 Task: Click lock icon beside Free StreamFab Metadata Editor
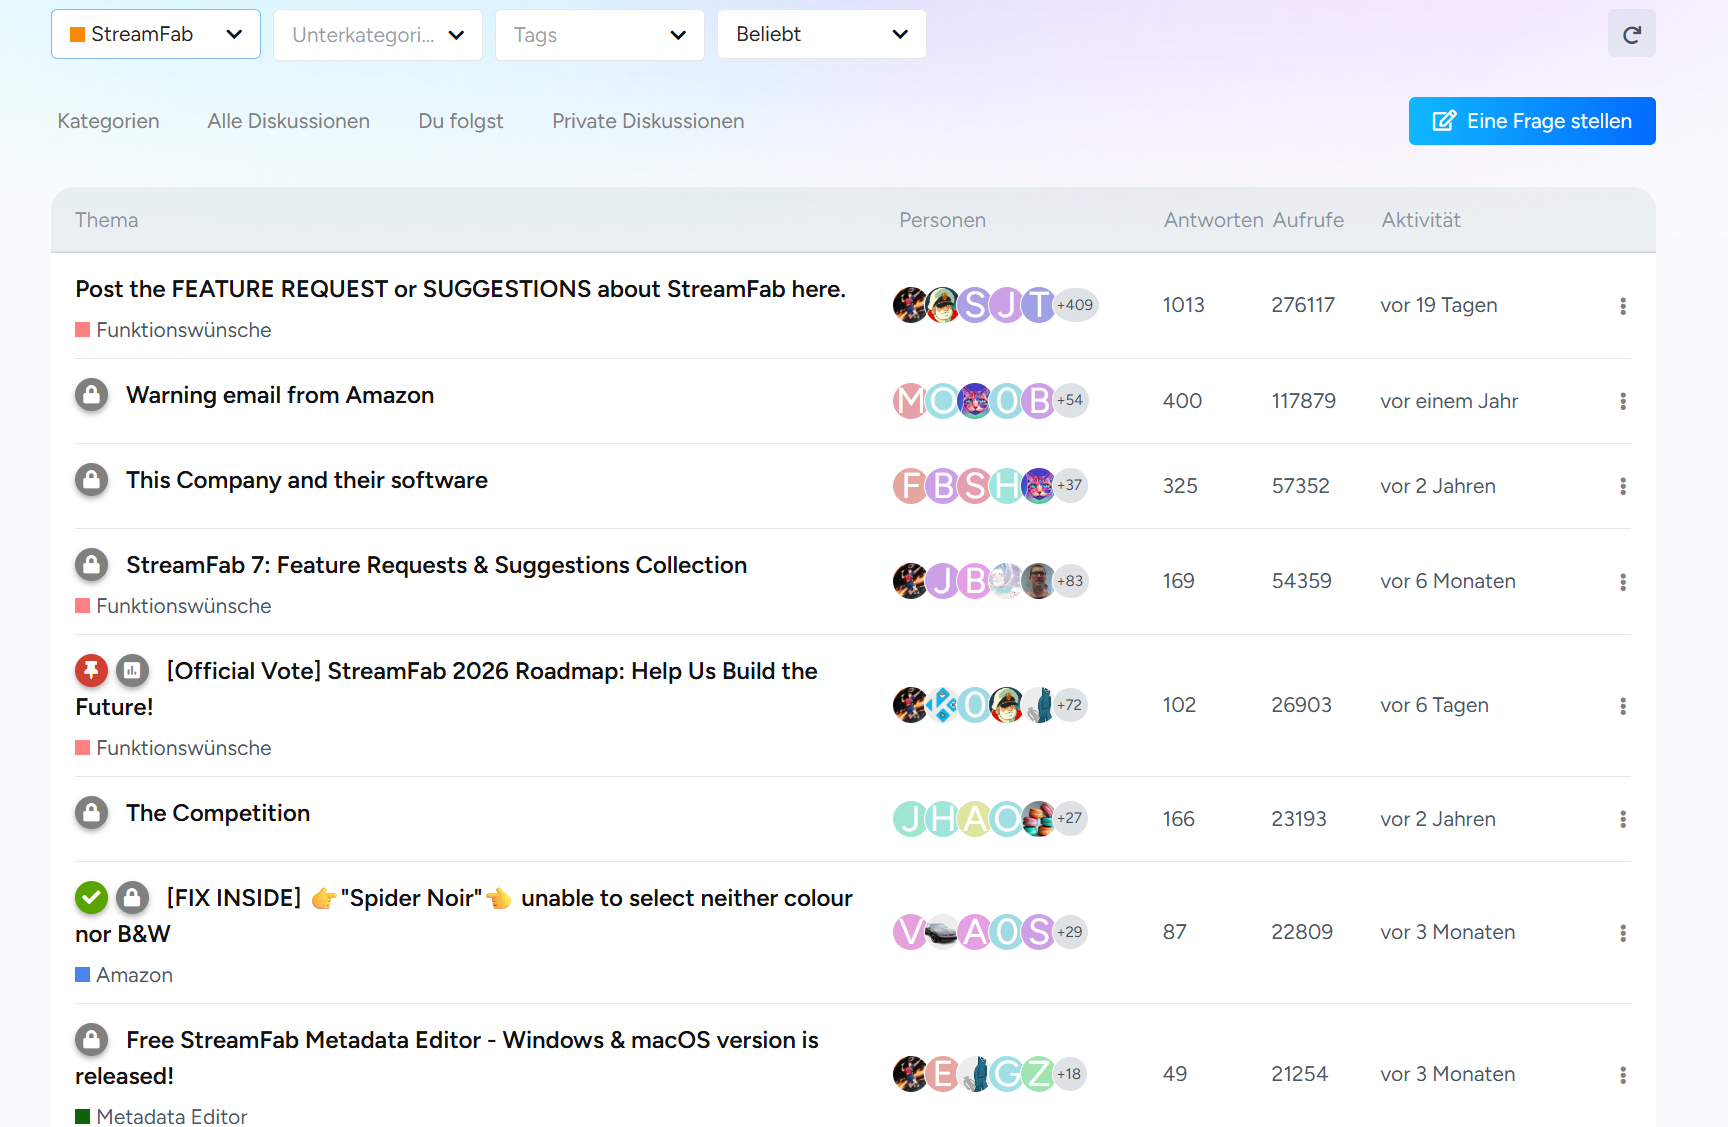pos(91,1040)
